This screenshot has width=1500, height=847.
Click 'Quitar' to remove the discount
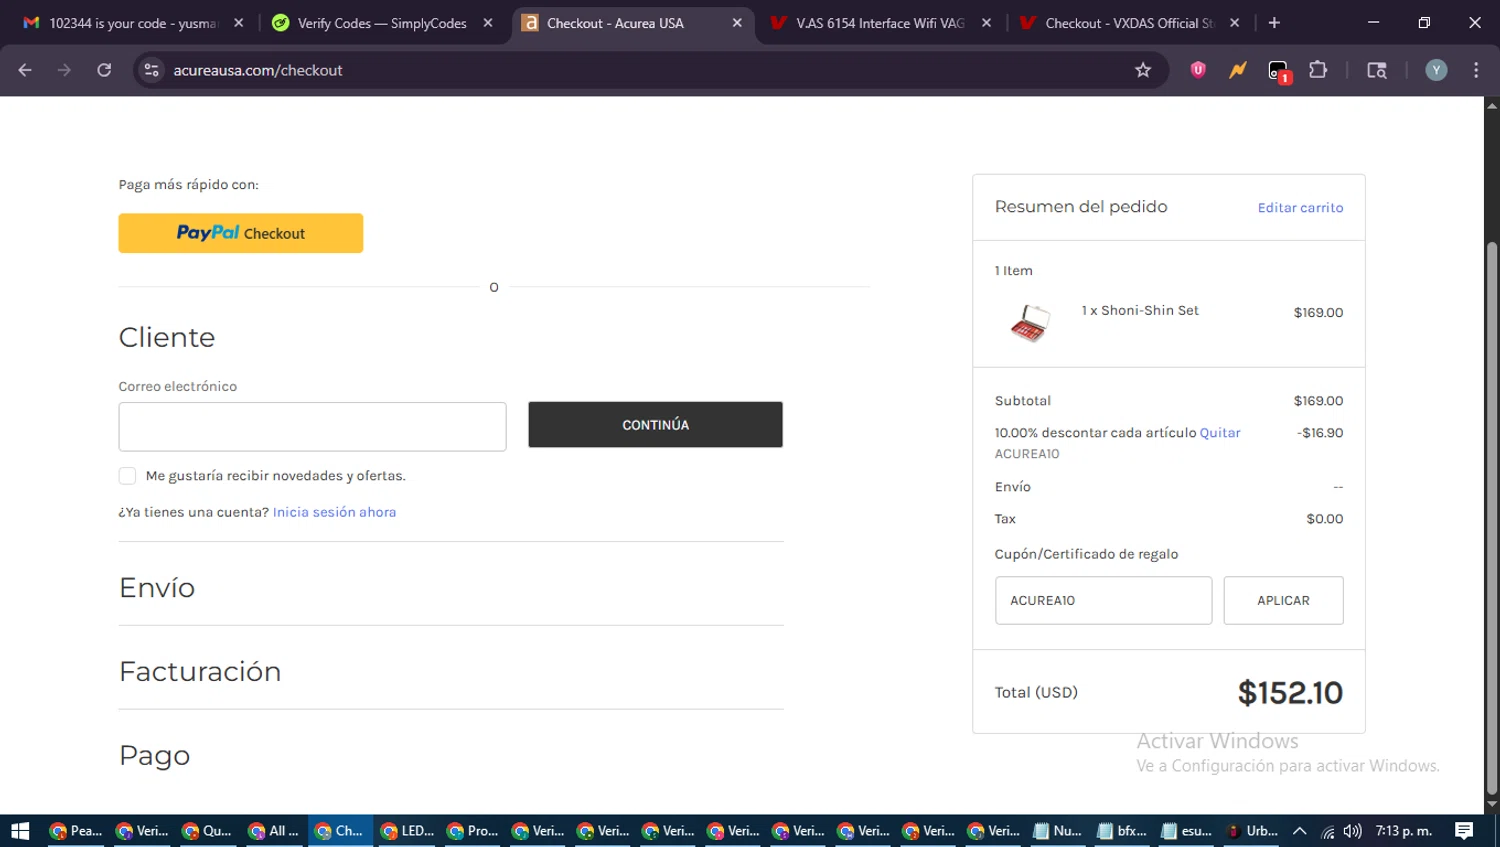pos(1220,433)
